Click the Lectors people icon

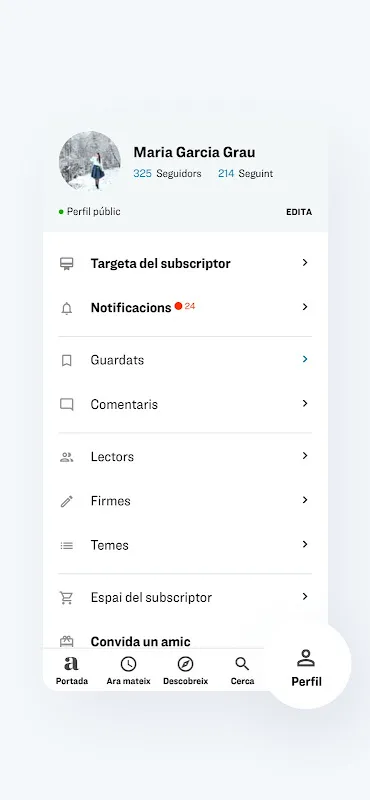[66, 457]
